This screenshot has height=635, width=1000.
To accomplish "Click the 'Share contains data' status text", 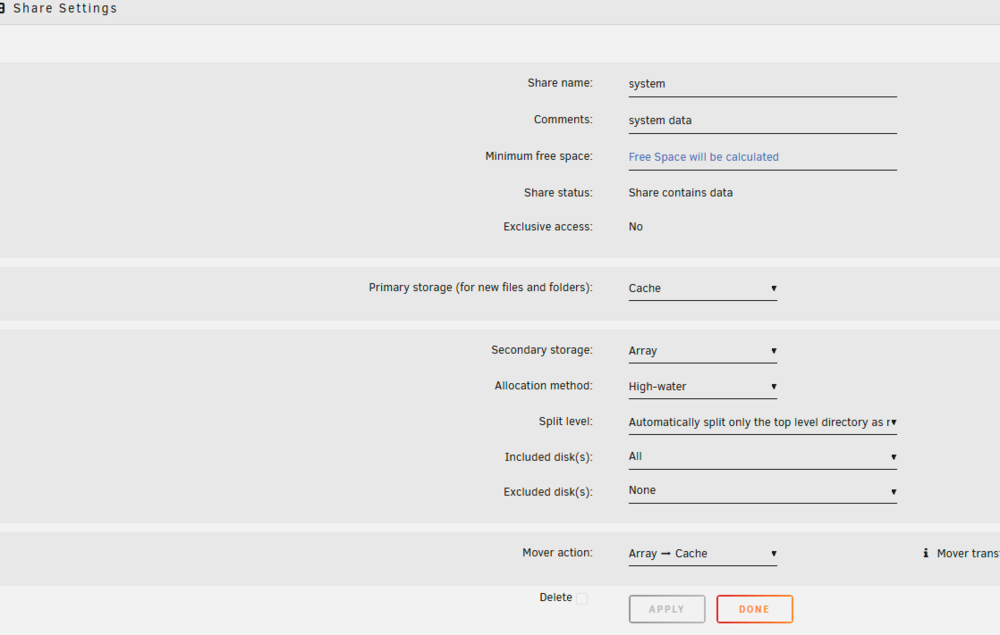I will (x=680, y=193).
